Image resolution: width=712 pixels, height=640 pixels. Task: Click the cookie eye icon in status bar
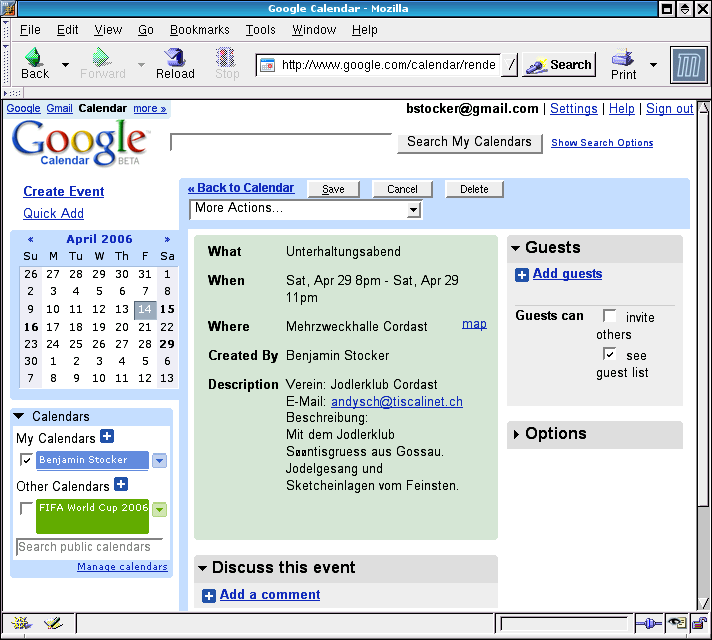[x=677, y=624]
